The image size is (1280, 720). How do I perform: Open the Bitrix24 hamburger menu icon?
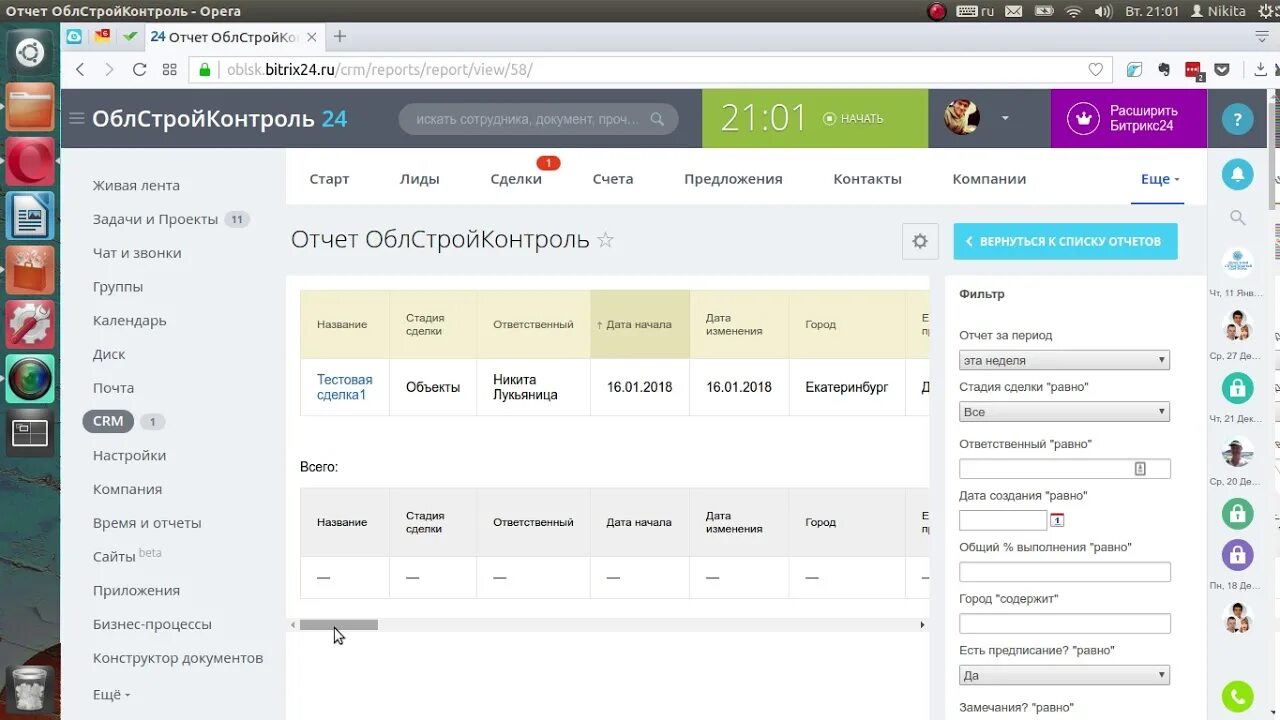pyautogui.click(x=76, y=119)
